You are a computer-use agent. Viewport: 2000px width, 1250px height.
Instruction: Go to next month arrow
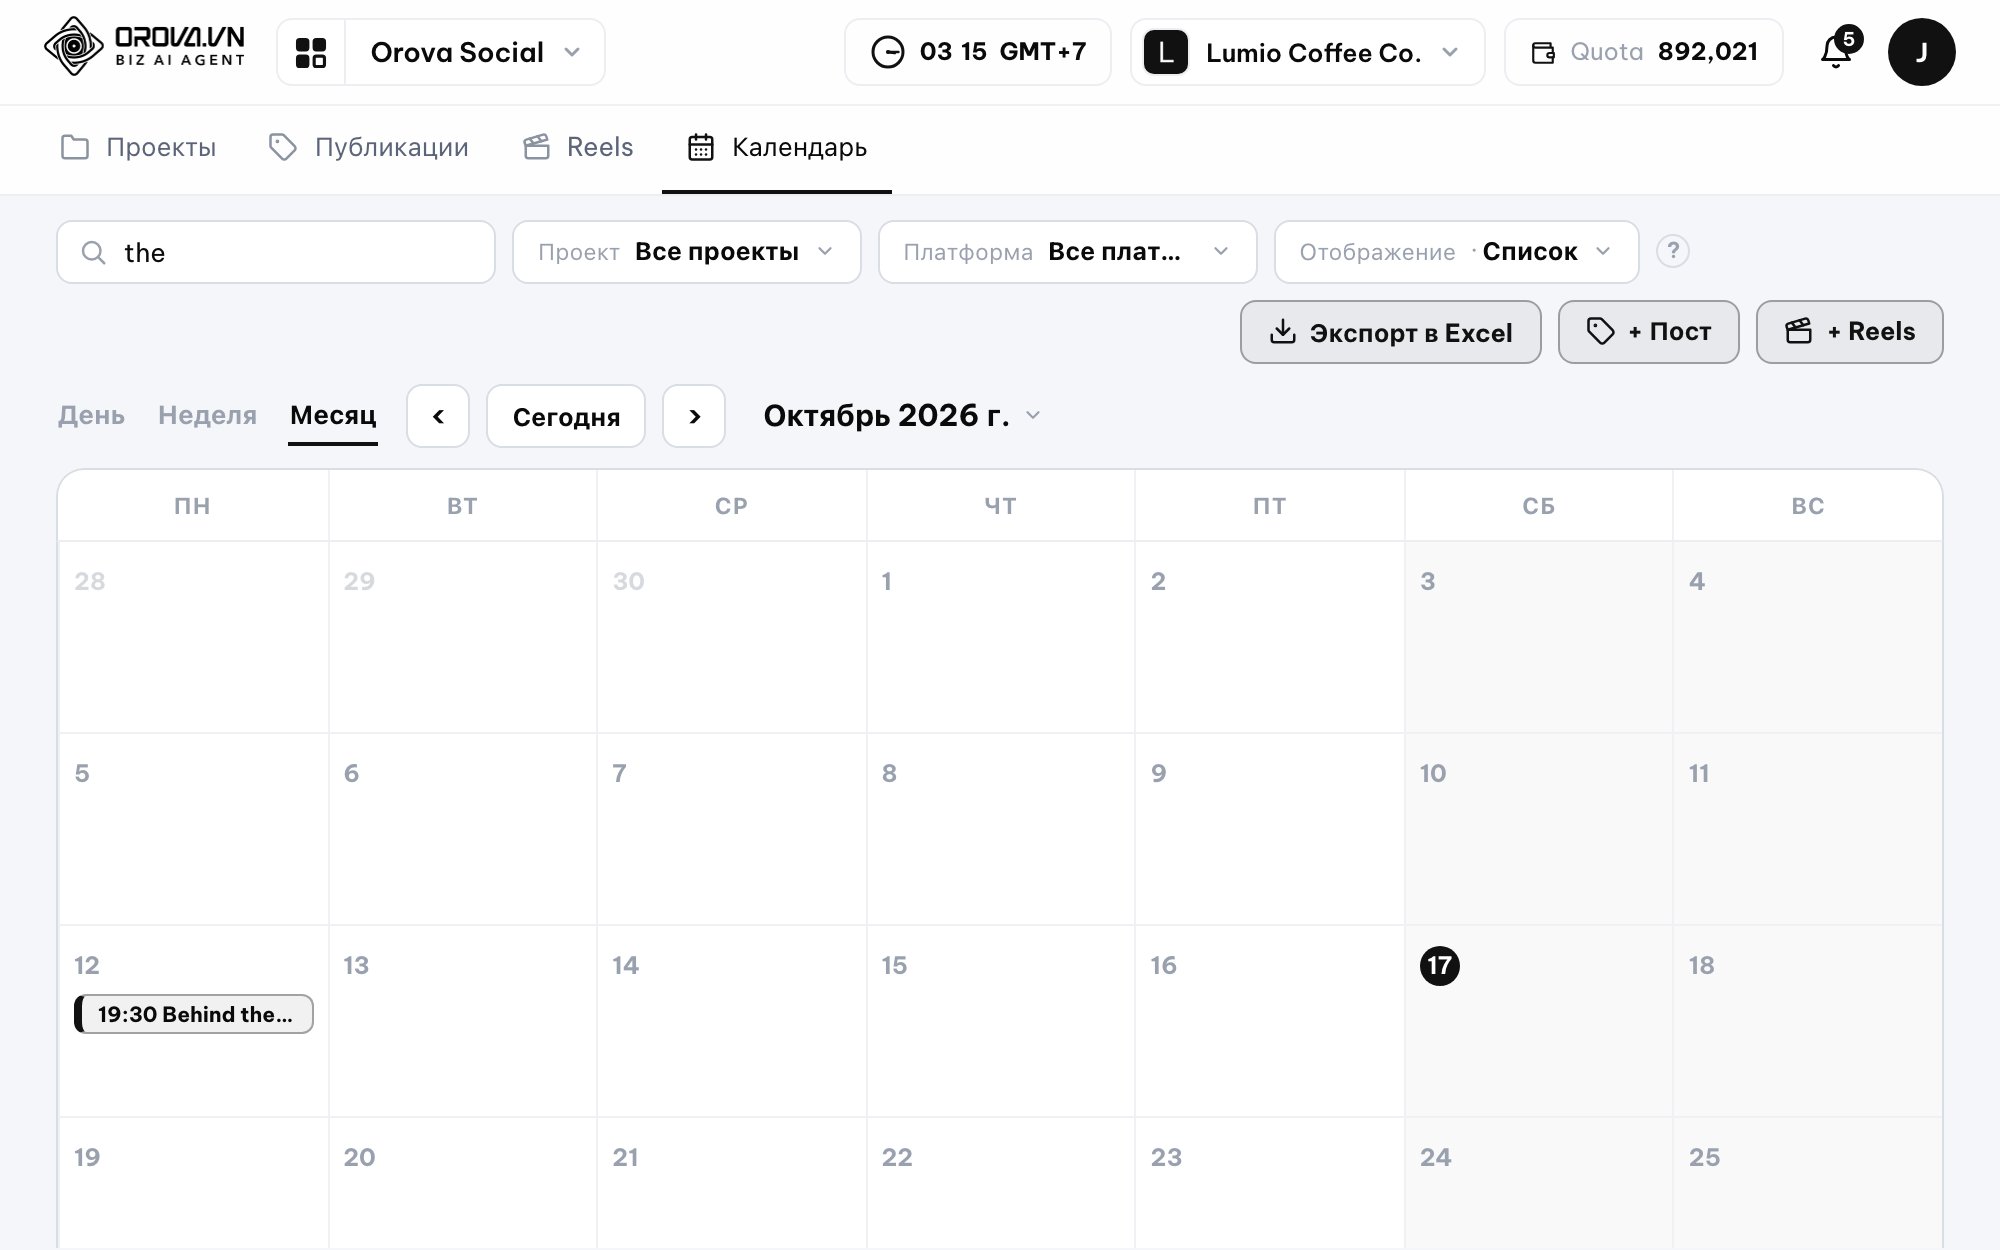coord(694,416)
